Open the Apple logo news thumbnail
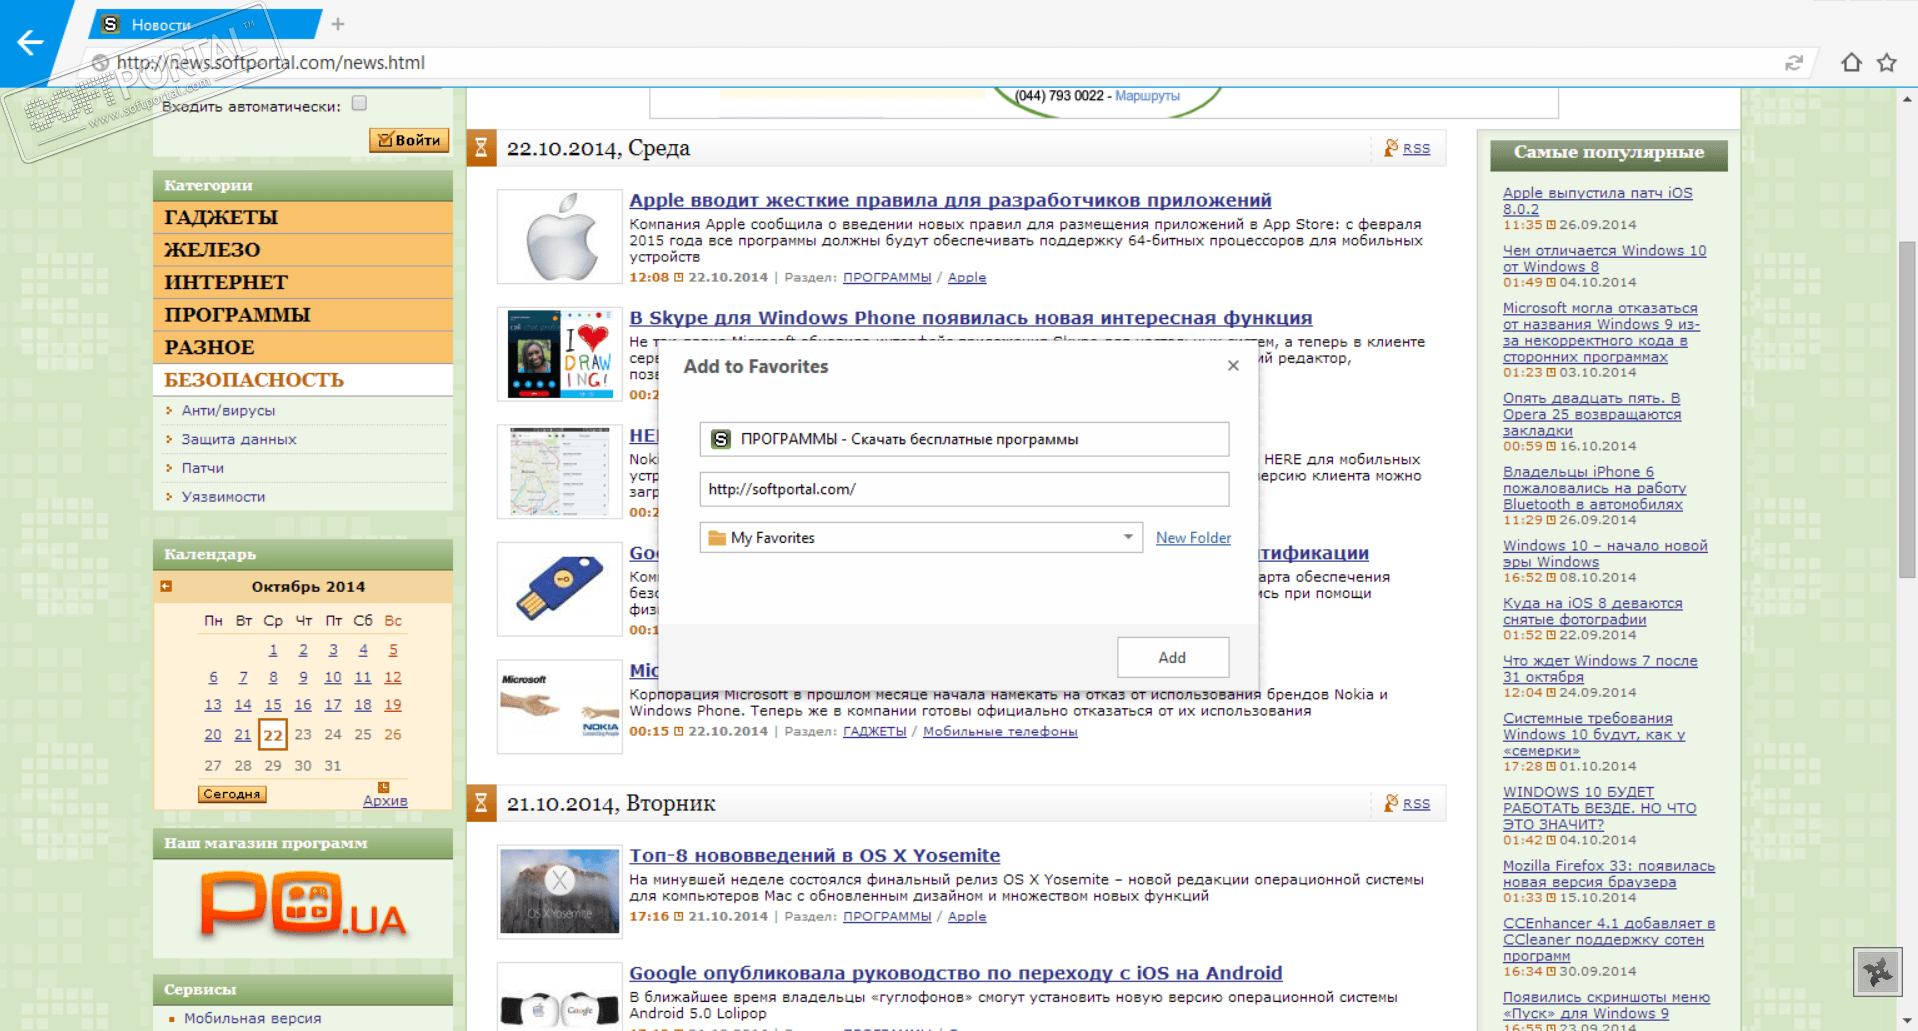 (560, 236)
